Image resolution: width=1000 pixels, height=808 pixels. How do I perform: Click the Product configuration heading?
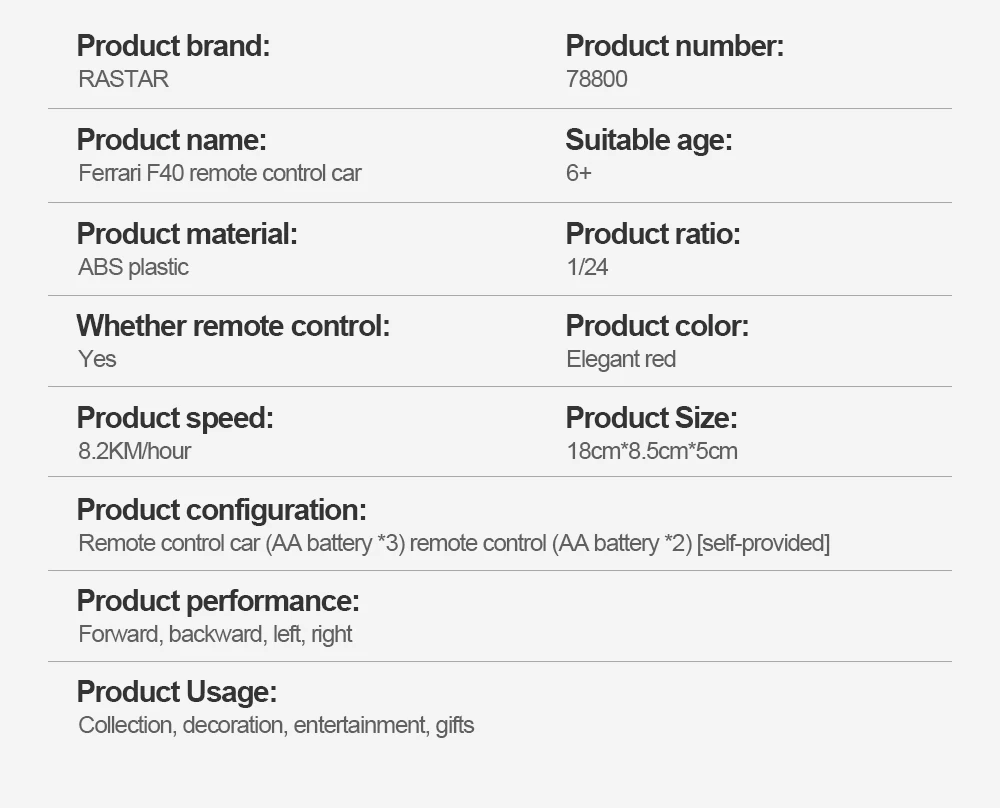pyautogui.click(x=222, y=510)
